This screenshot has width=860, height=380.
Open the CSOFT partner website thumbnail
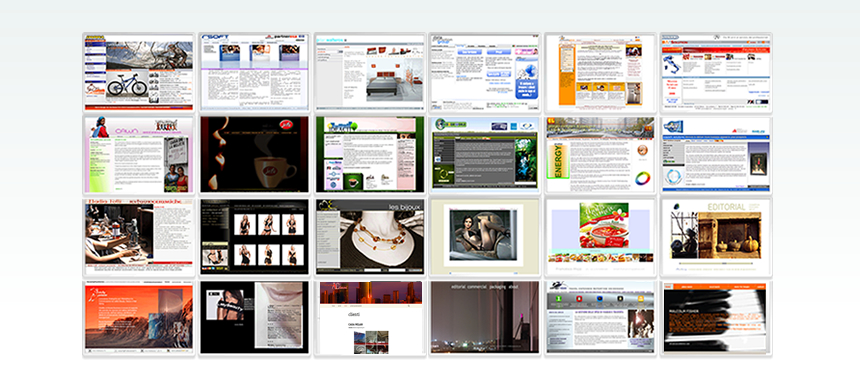coord(254,72)
